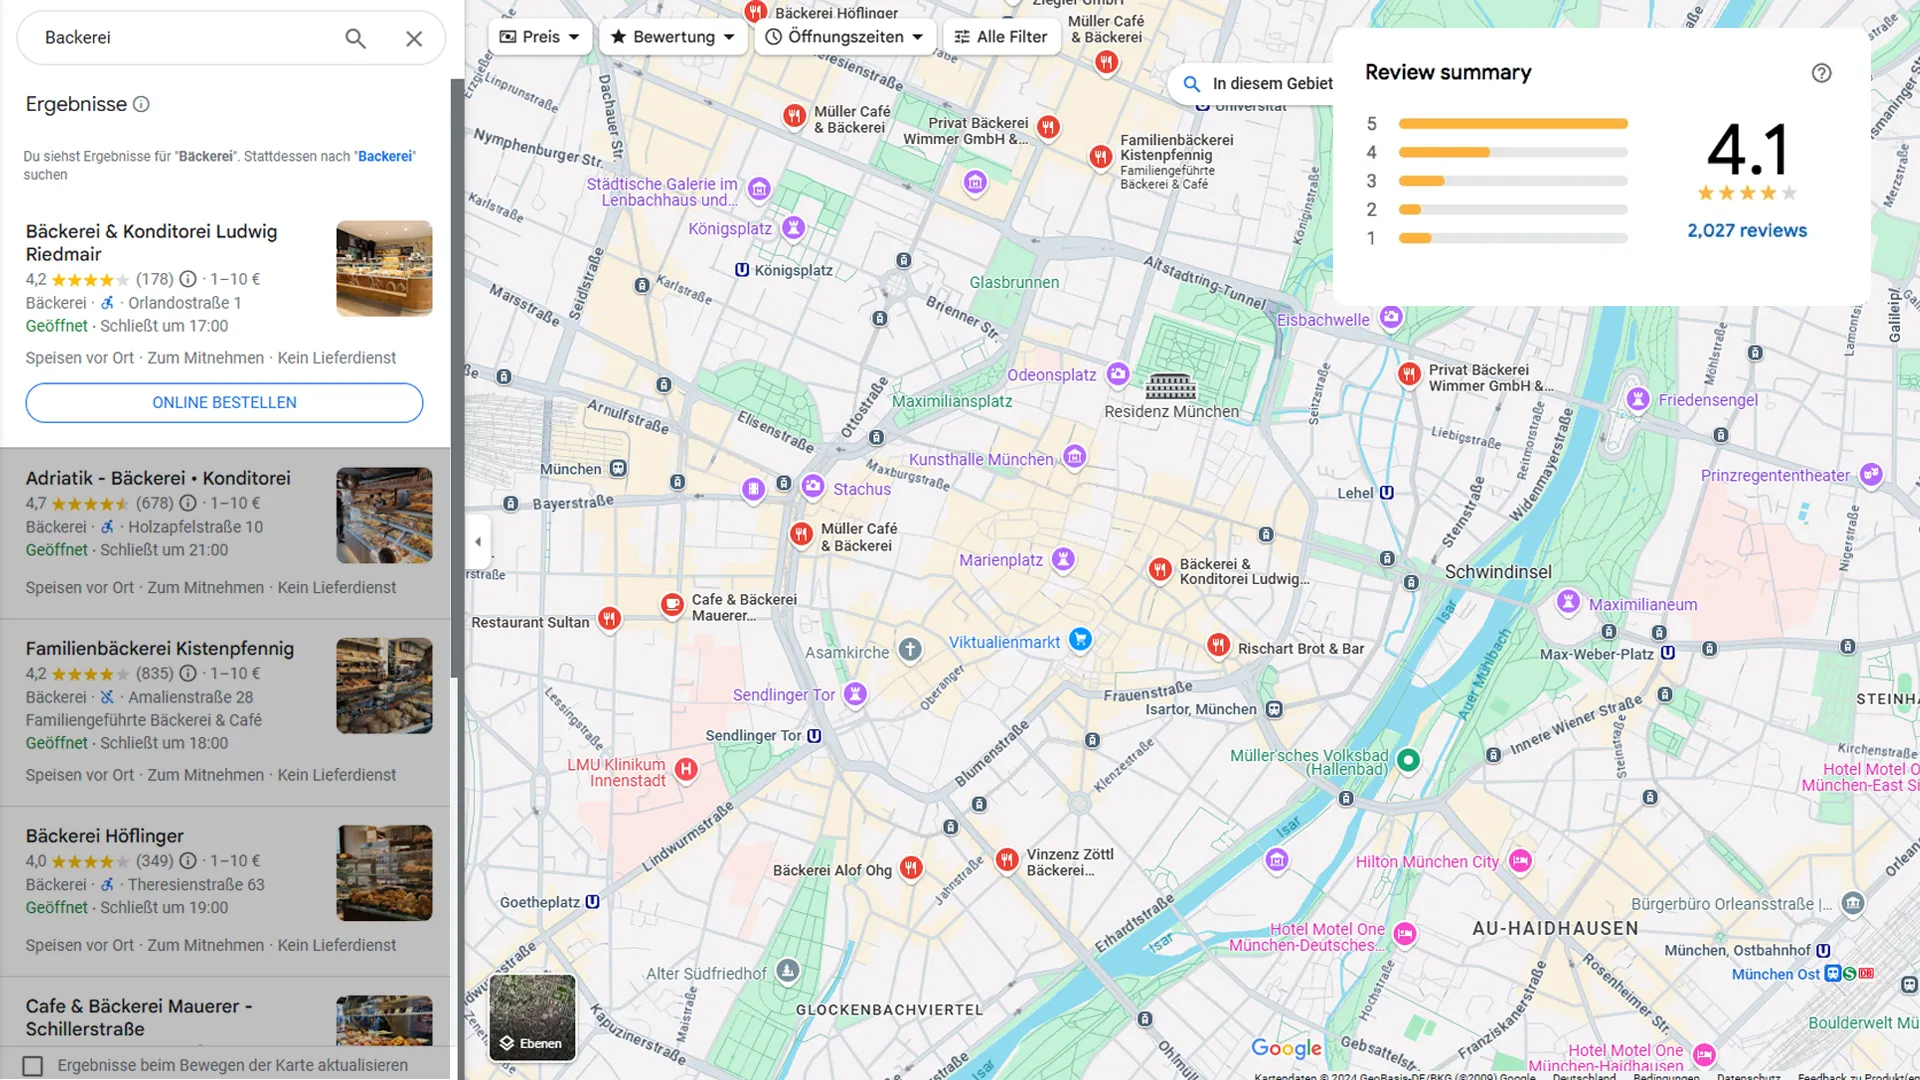Select the Marienplatz landmark pin
The height and width of the screenshot is (1080, 1920).
pyautogui.click(x=1063, y=559)
